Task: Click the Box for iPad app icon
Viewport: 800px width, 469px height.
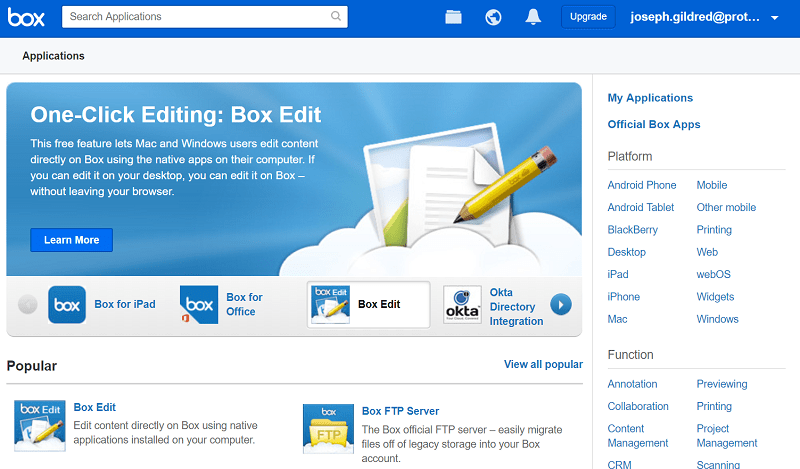Action: click(x=67, y=305)
